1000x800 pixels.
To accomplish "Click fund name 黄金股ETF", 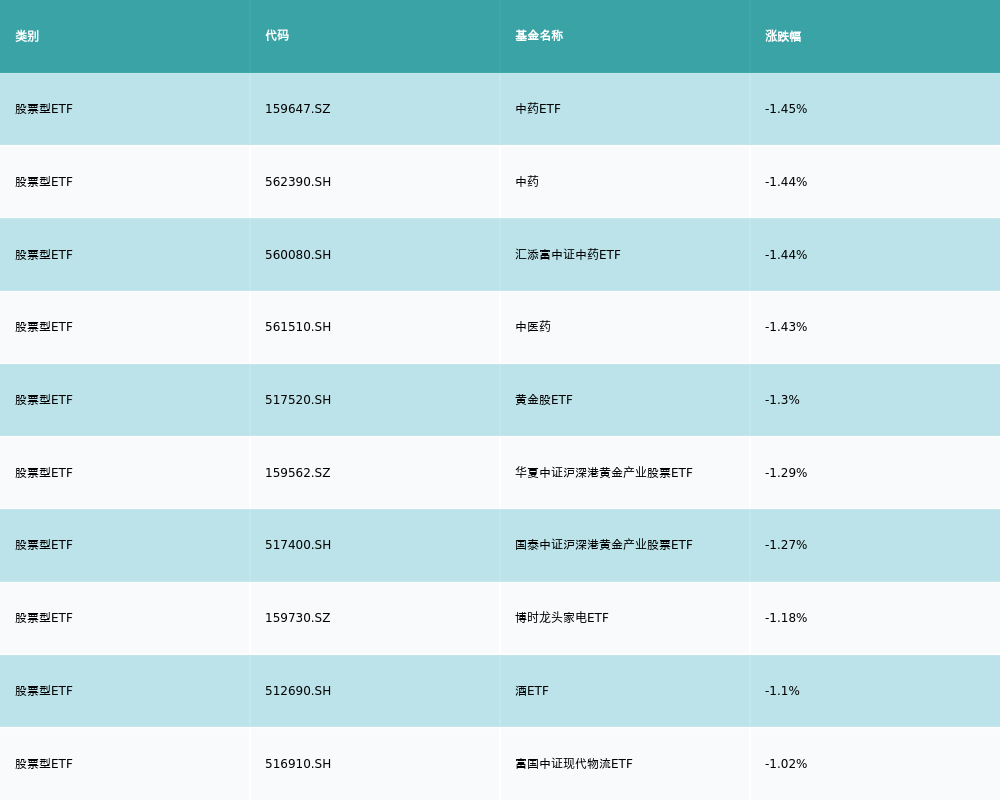I will coord(543,400).
